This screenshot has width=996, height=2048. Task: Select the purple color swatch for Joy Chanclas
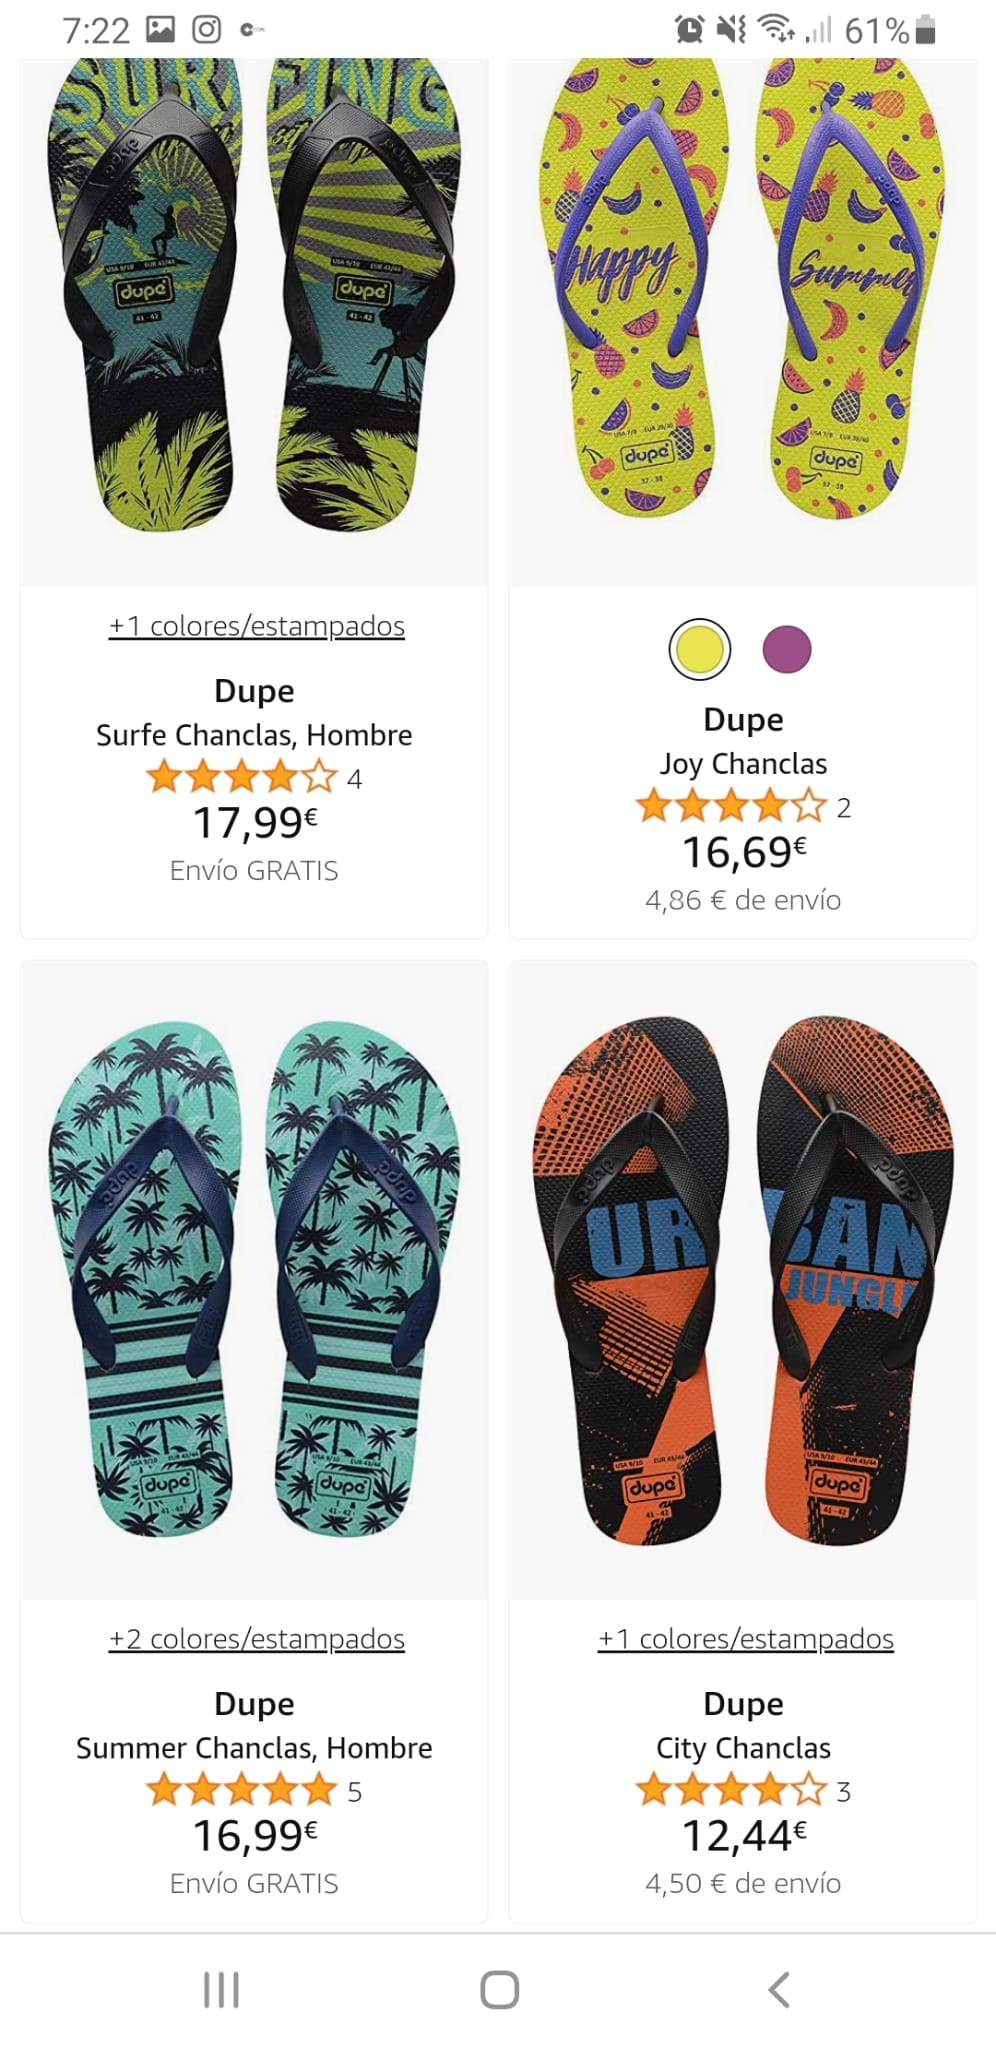[x=787, y=649]
